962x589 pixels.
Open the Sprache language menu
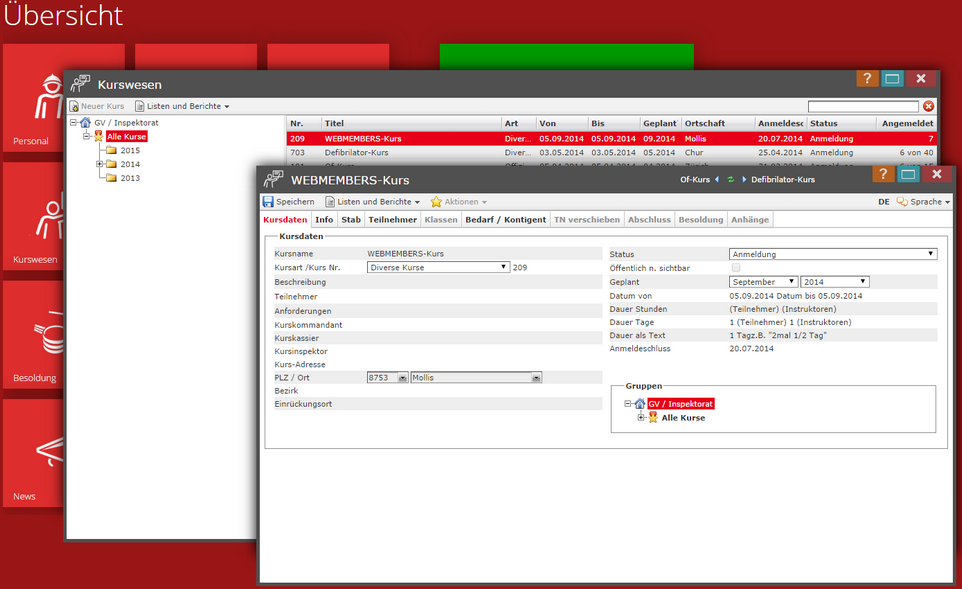tap(923, 202)
